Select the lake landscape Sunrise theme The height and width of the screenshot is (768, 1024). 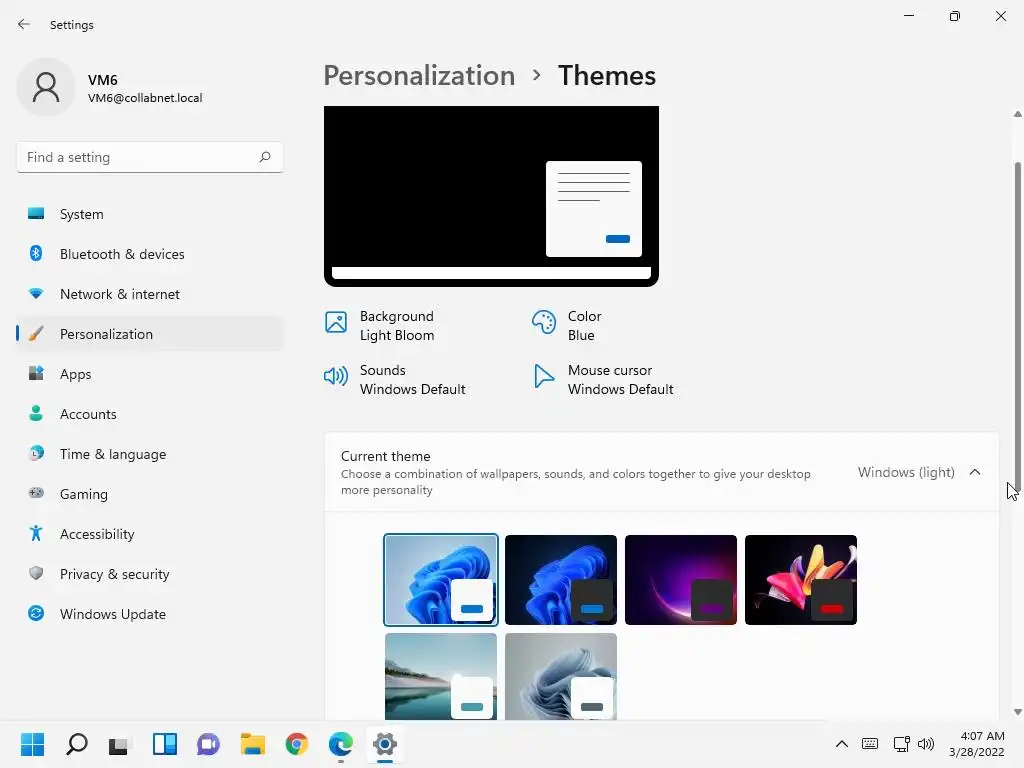tap(441, 677)
